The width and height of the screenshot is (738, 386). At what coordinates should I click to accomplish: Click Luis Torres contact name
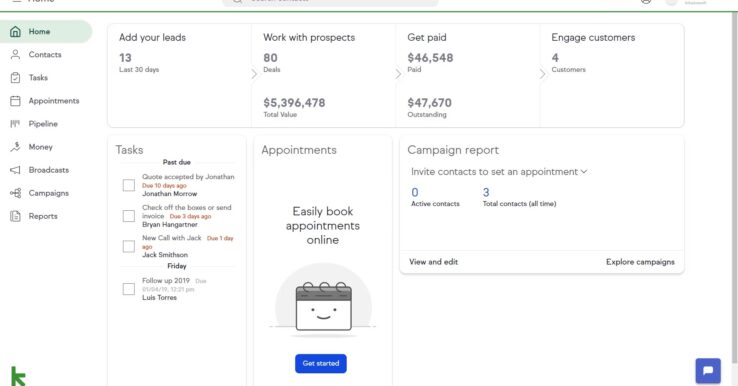160,298
